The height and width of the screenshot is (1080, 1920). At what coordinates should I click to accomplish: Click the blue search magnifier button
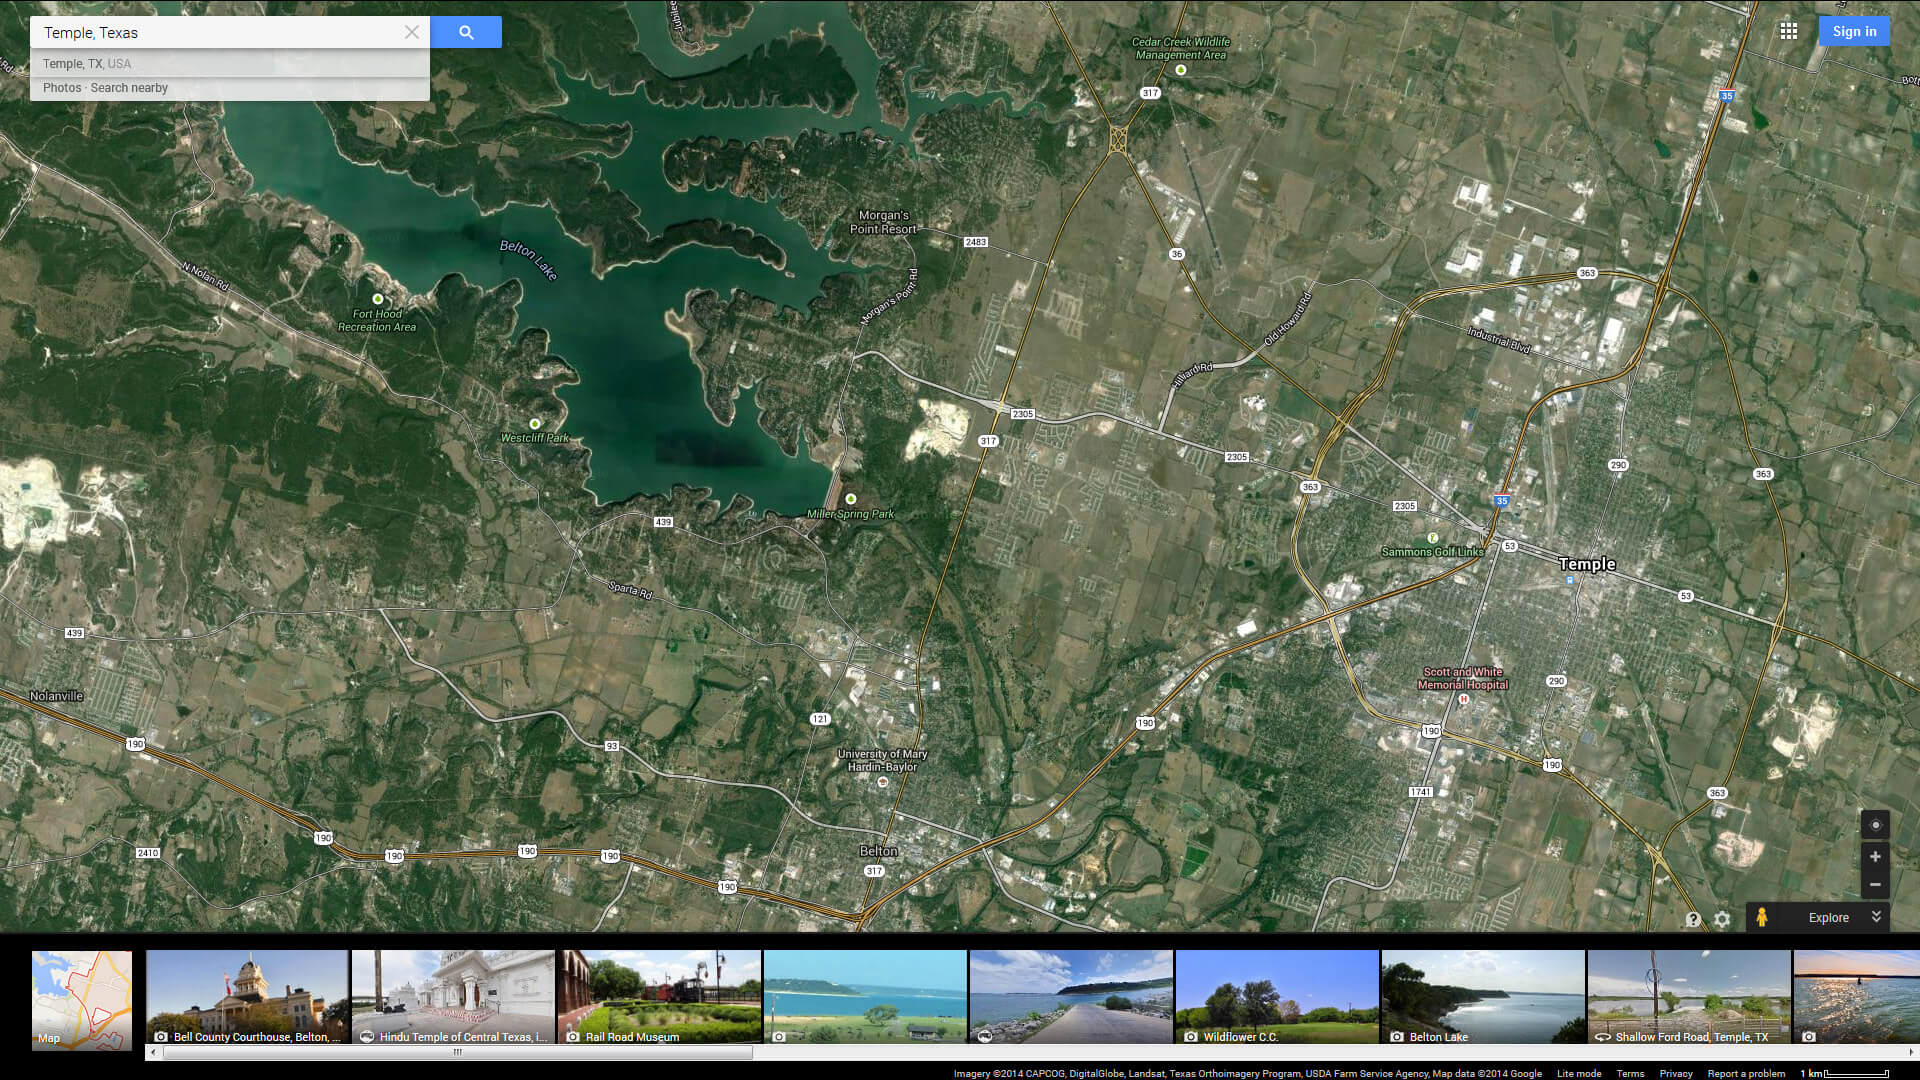click(x=466, y=32)
